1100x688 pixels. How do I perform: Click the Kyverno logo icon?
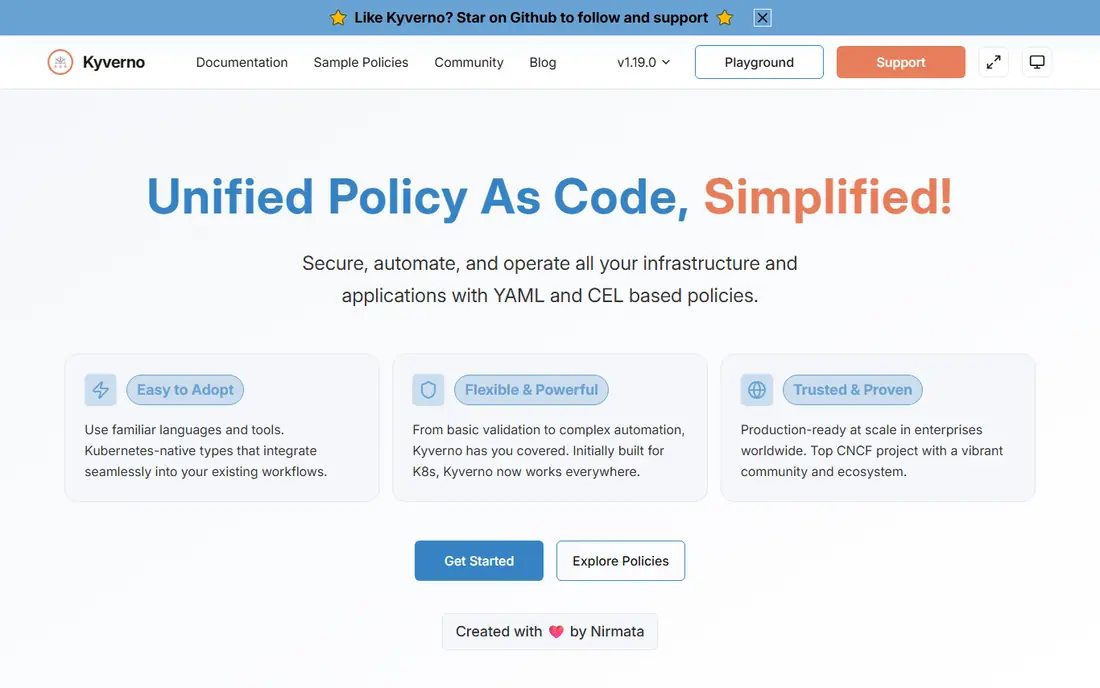pos(60,62)
